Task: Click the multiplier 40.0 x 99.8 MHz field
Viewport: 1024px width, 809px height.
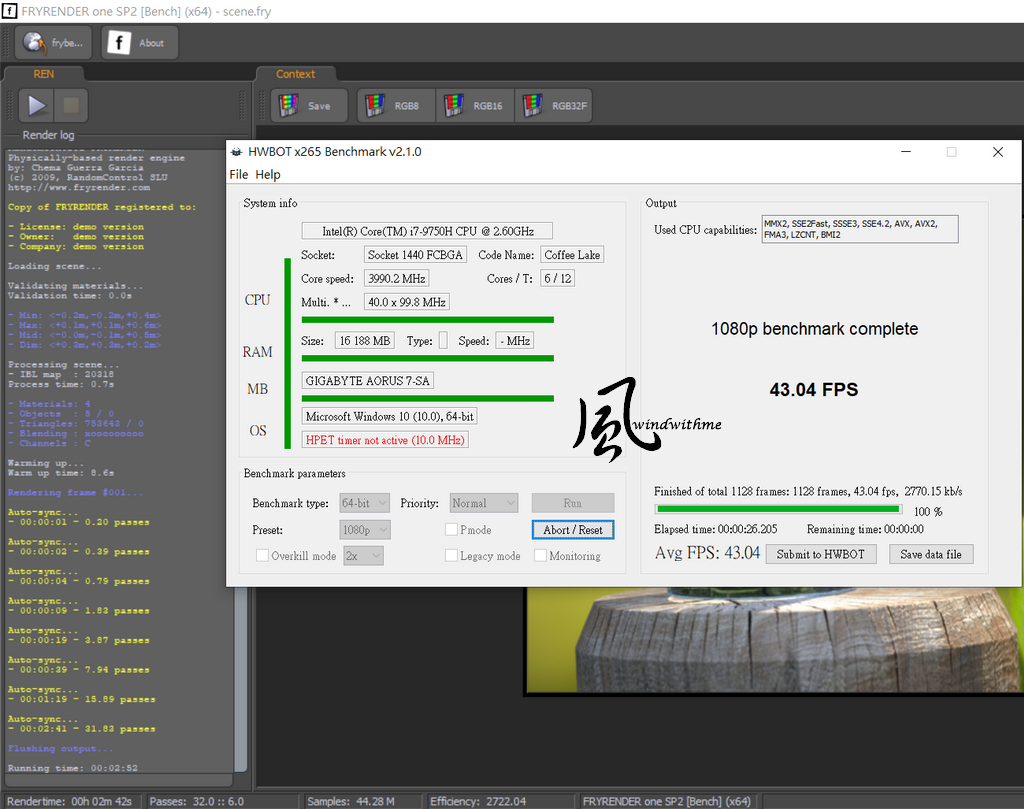Action: click(x=407, y=302)
